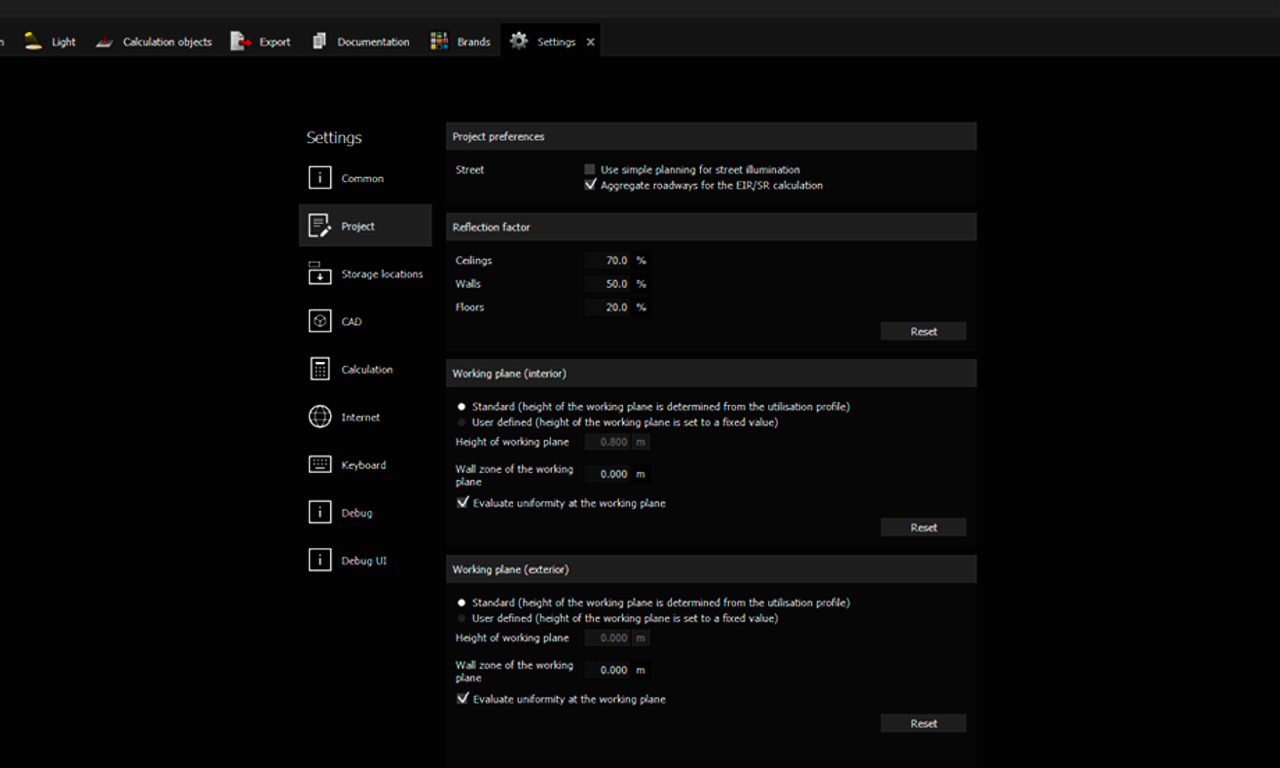1280x768 pixels.
Task: Select User defined for interior working plane
Action: (x=462, y=422)
